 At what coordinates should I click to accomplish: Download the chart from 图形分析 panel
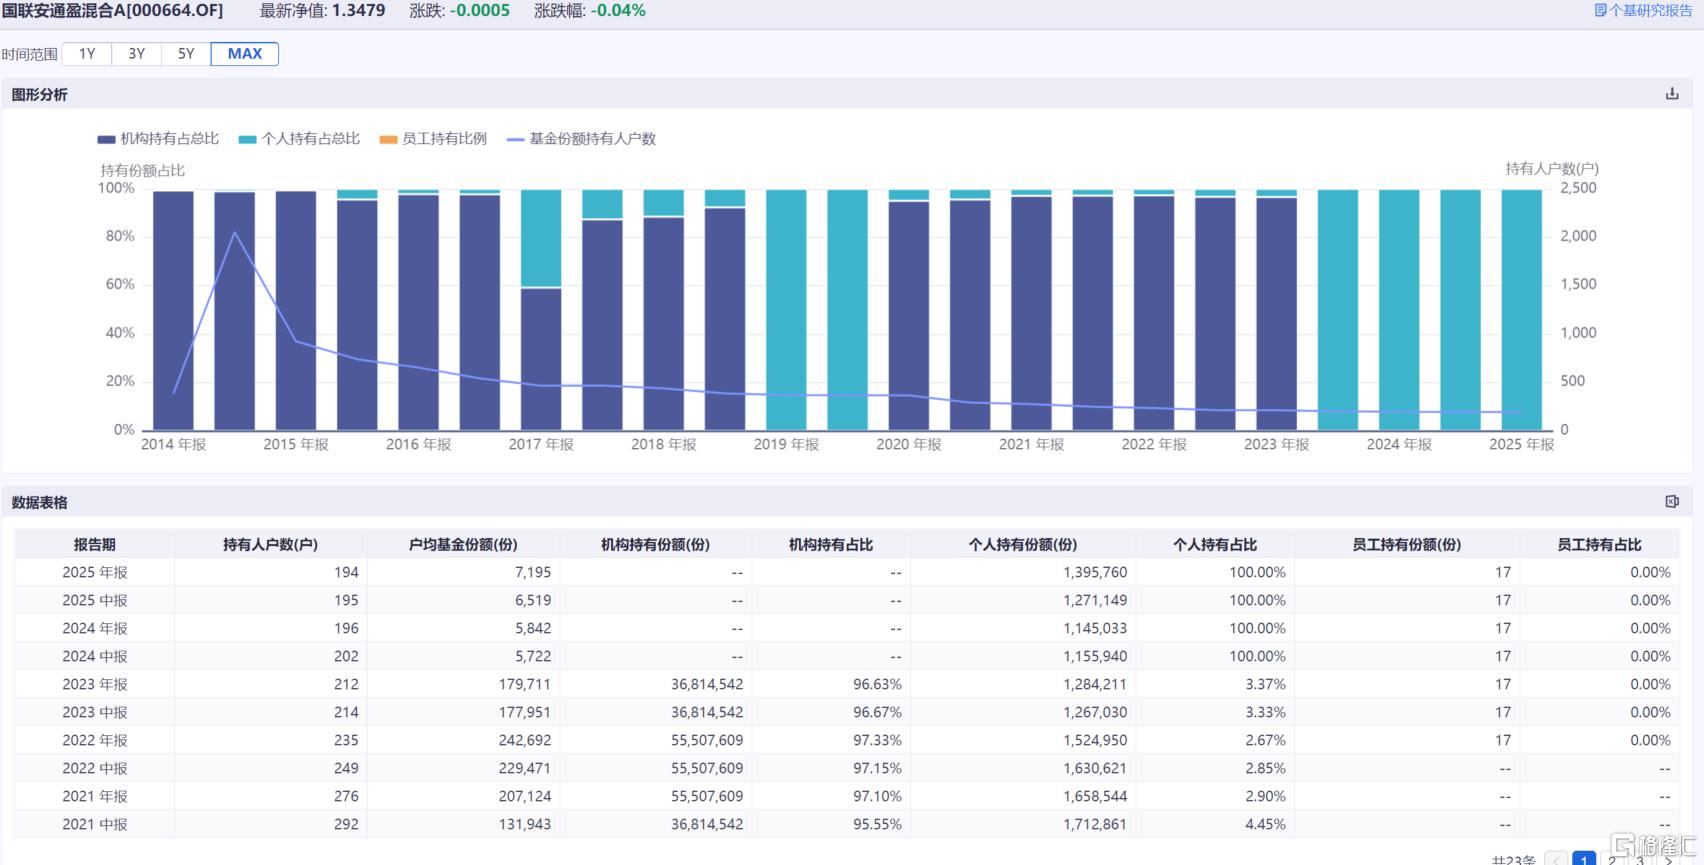(x=1671, y=94)
